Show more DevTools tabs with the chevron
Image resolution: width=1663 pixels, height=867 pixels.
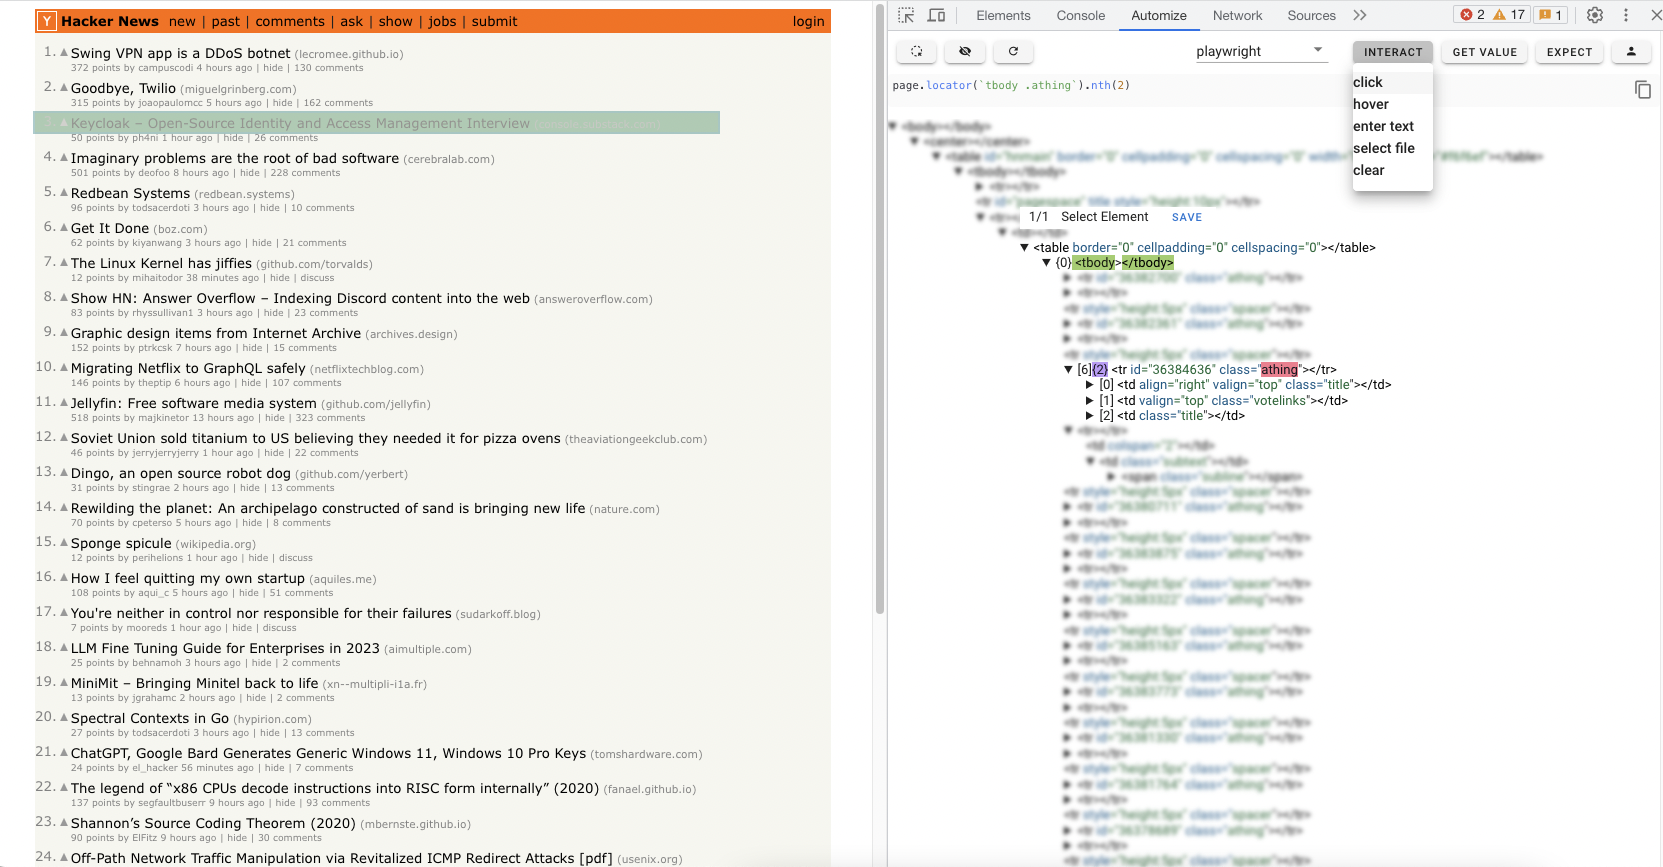[x=1359, y=15]
